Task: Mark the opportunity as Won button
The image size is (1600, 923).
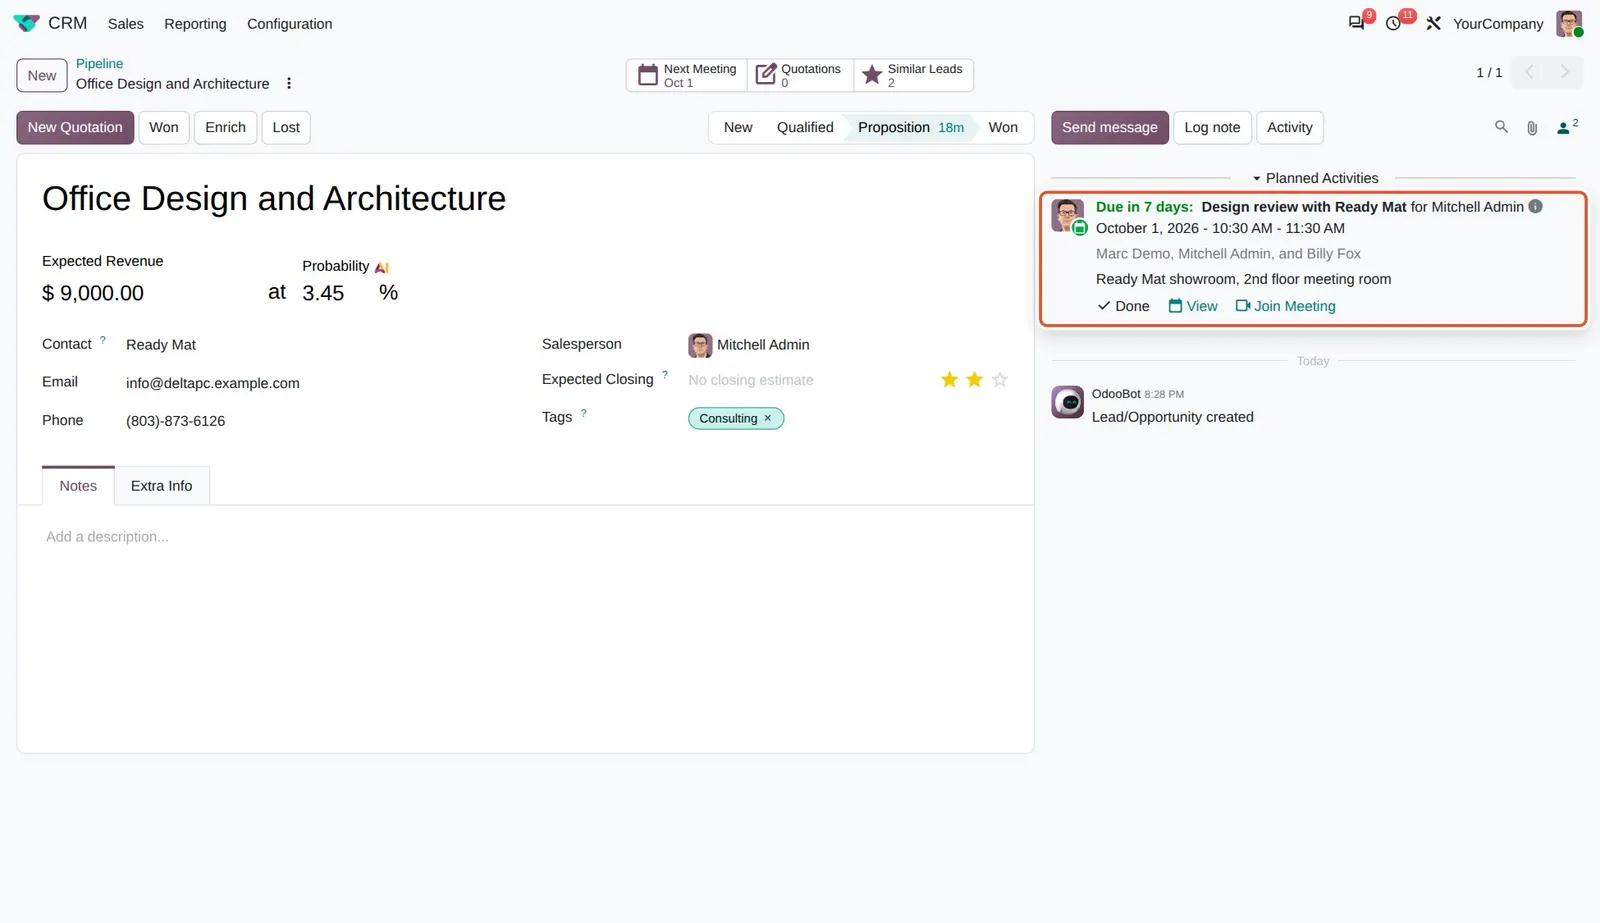Action: click(x=164, y=127)
